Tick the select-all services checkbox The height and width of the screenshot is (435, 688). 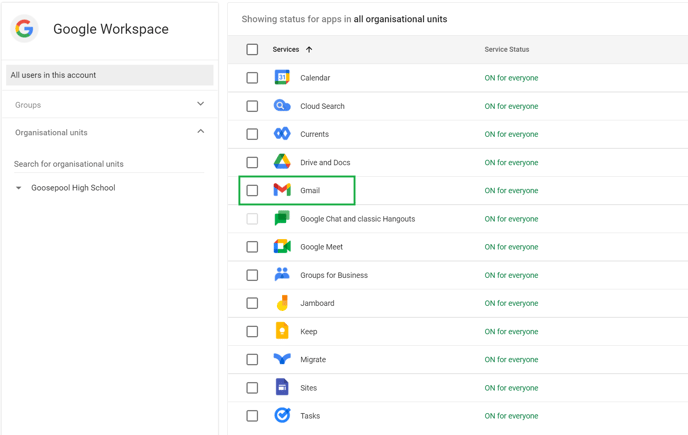252,49
